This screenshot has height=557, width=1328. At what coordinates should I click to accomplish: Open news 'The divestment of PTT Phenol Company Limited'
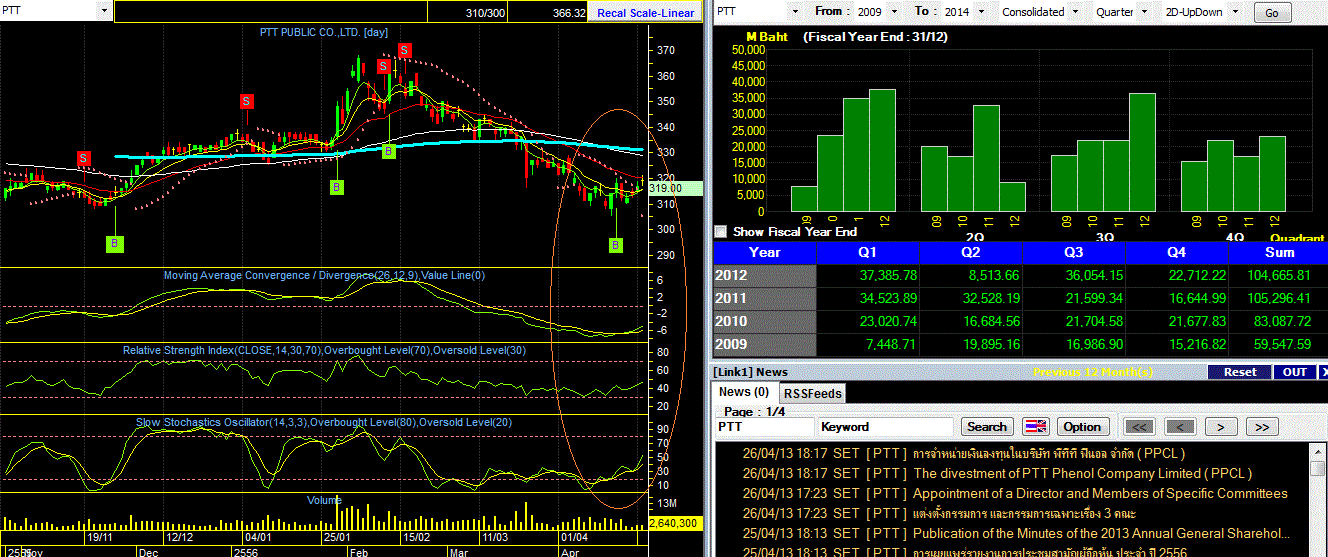pos(1082,473)
